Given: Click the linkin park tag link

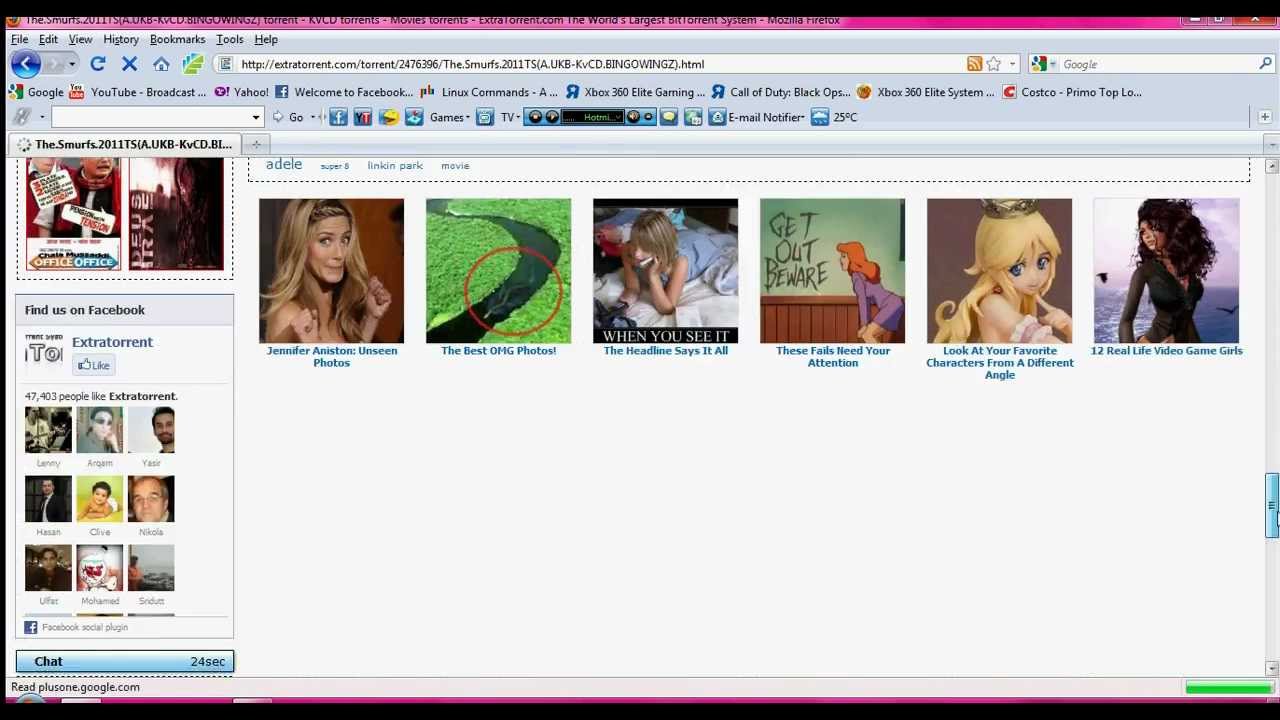Looking at the screenshot, I should [x=395, y=165].
